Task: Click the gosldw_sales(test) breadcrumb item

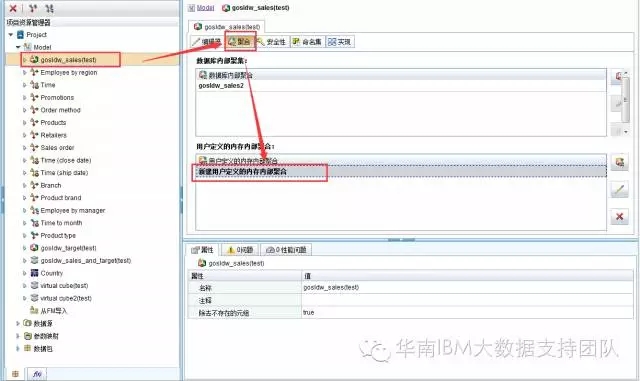Action: click(256, 8)
